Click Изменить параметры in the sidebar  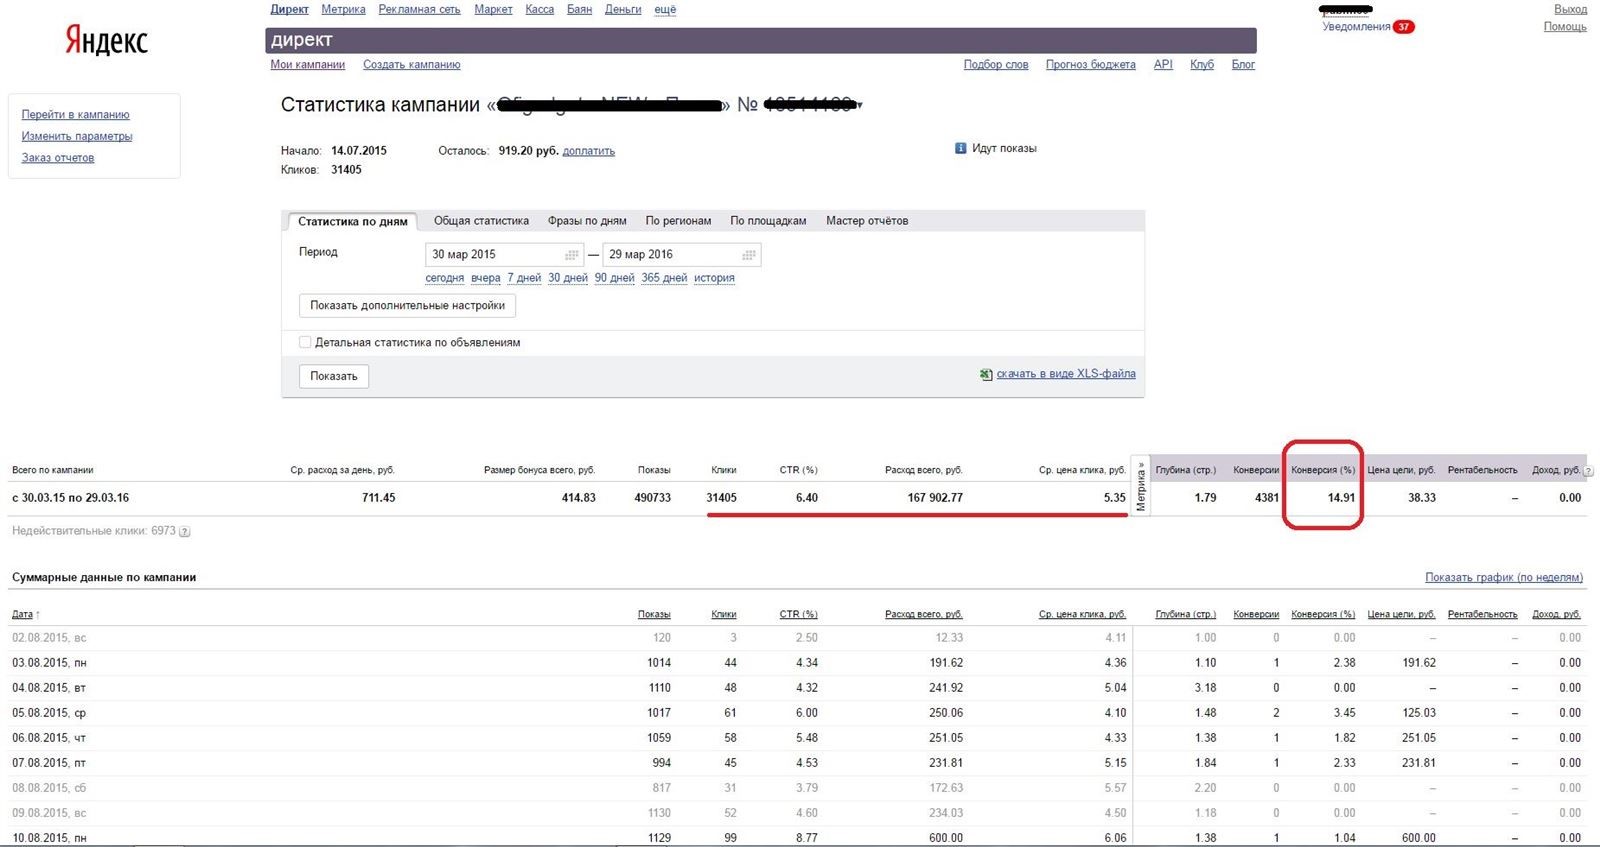pos(77,137)
